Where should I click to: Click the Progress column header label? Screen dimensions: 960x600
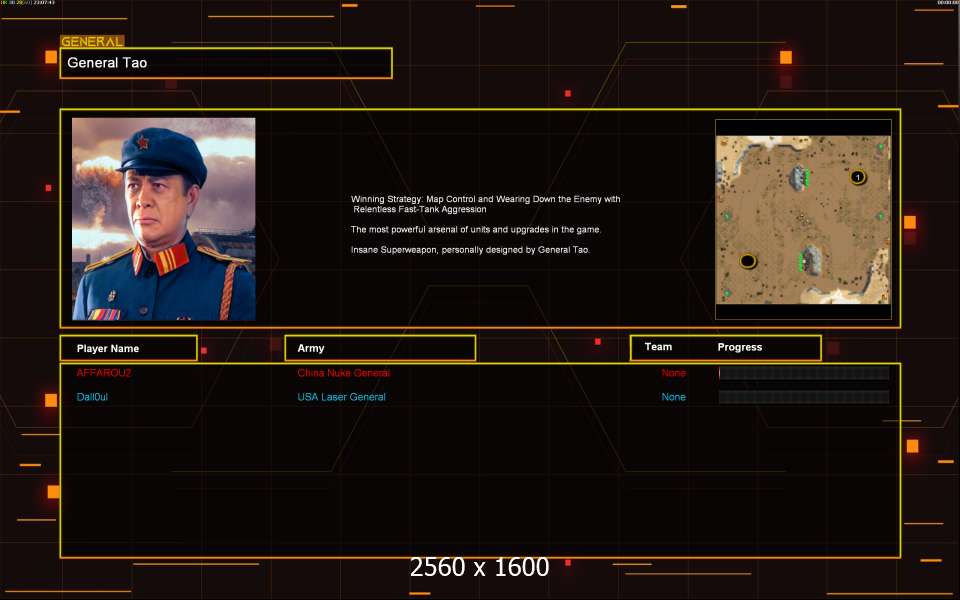tap(740, 347)
